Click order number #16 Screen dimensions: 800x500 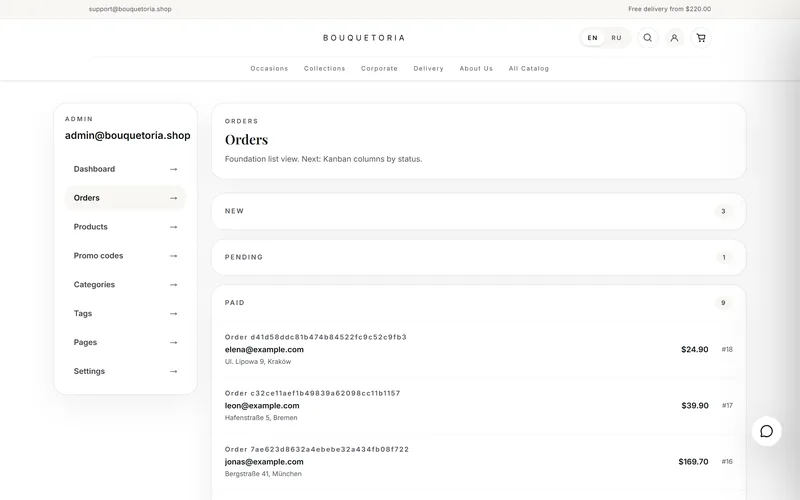[727, 462]
